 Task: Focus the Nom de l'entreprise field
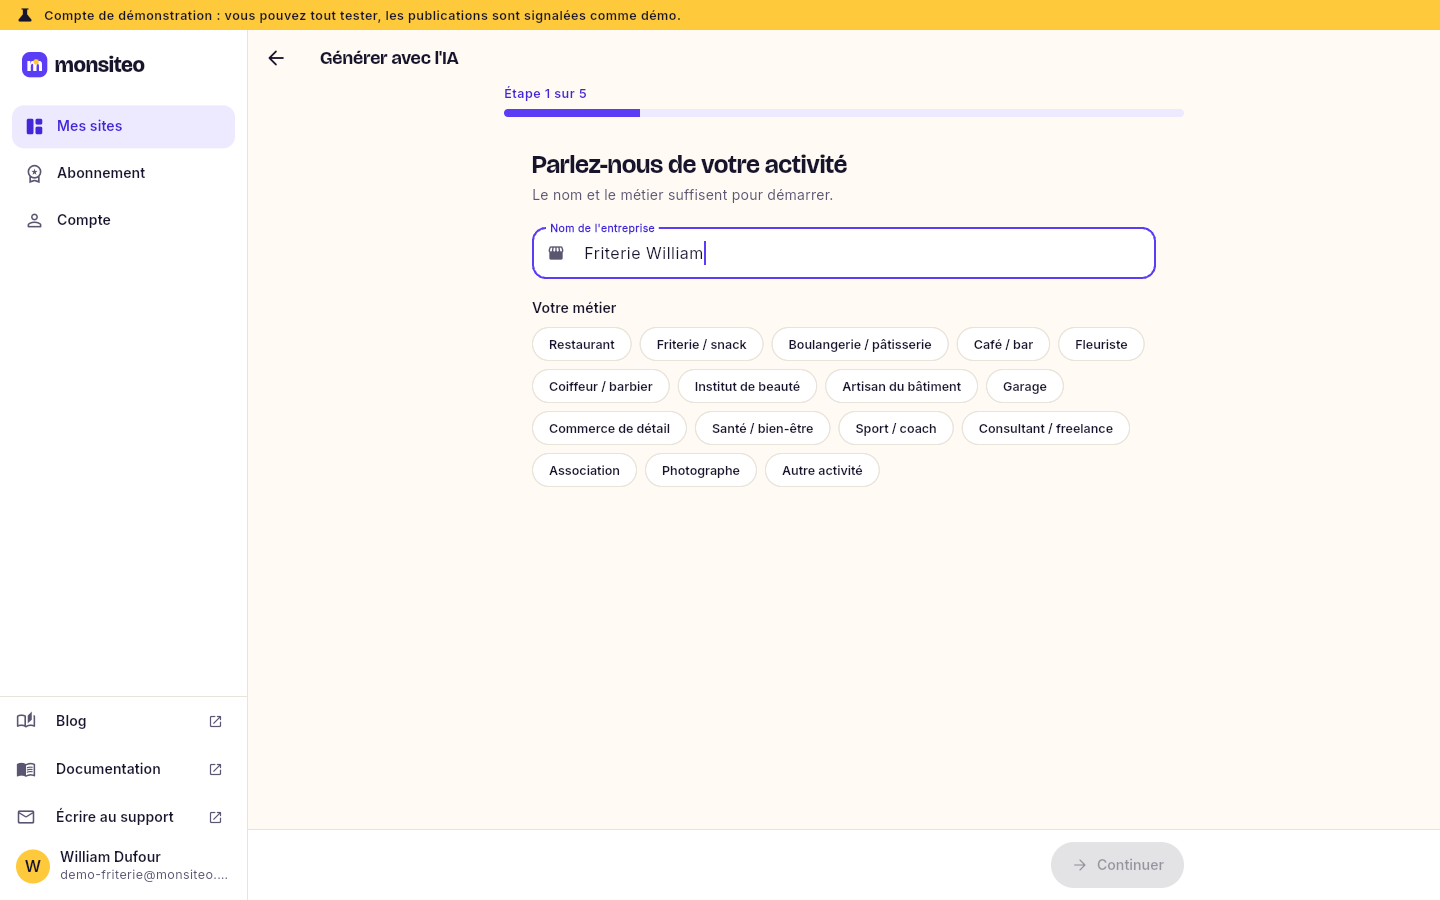coord(844,253)
